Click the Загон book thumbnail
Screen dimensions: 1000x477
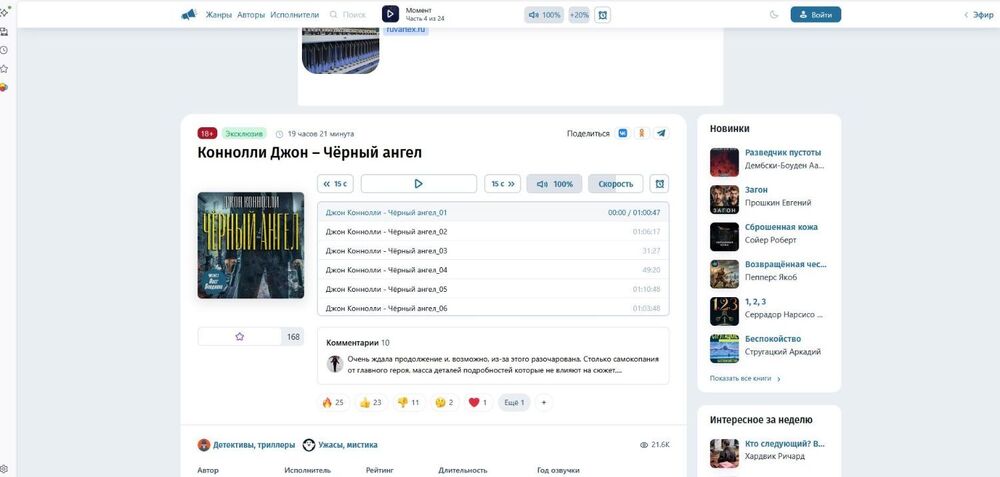[x=724, y=200]
